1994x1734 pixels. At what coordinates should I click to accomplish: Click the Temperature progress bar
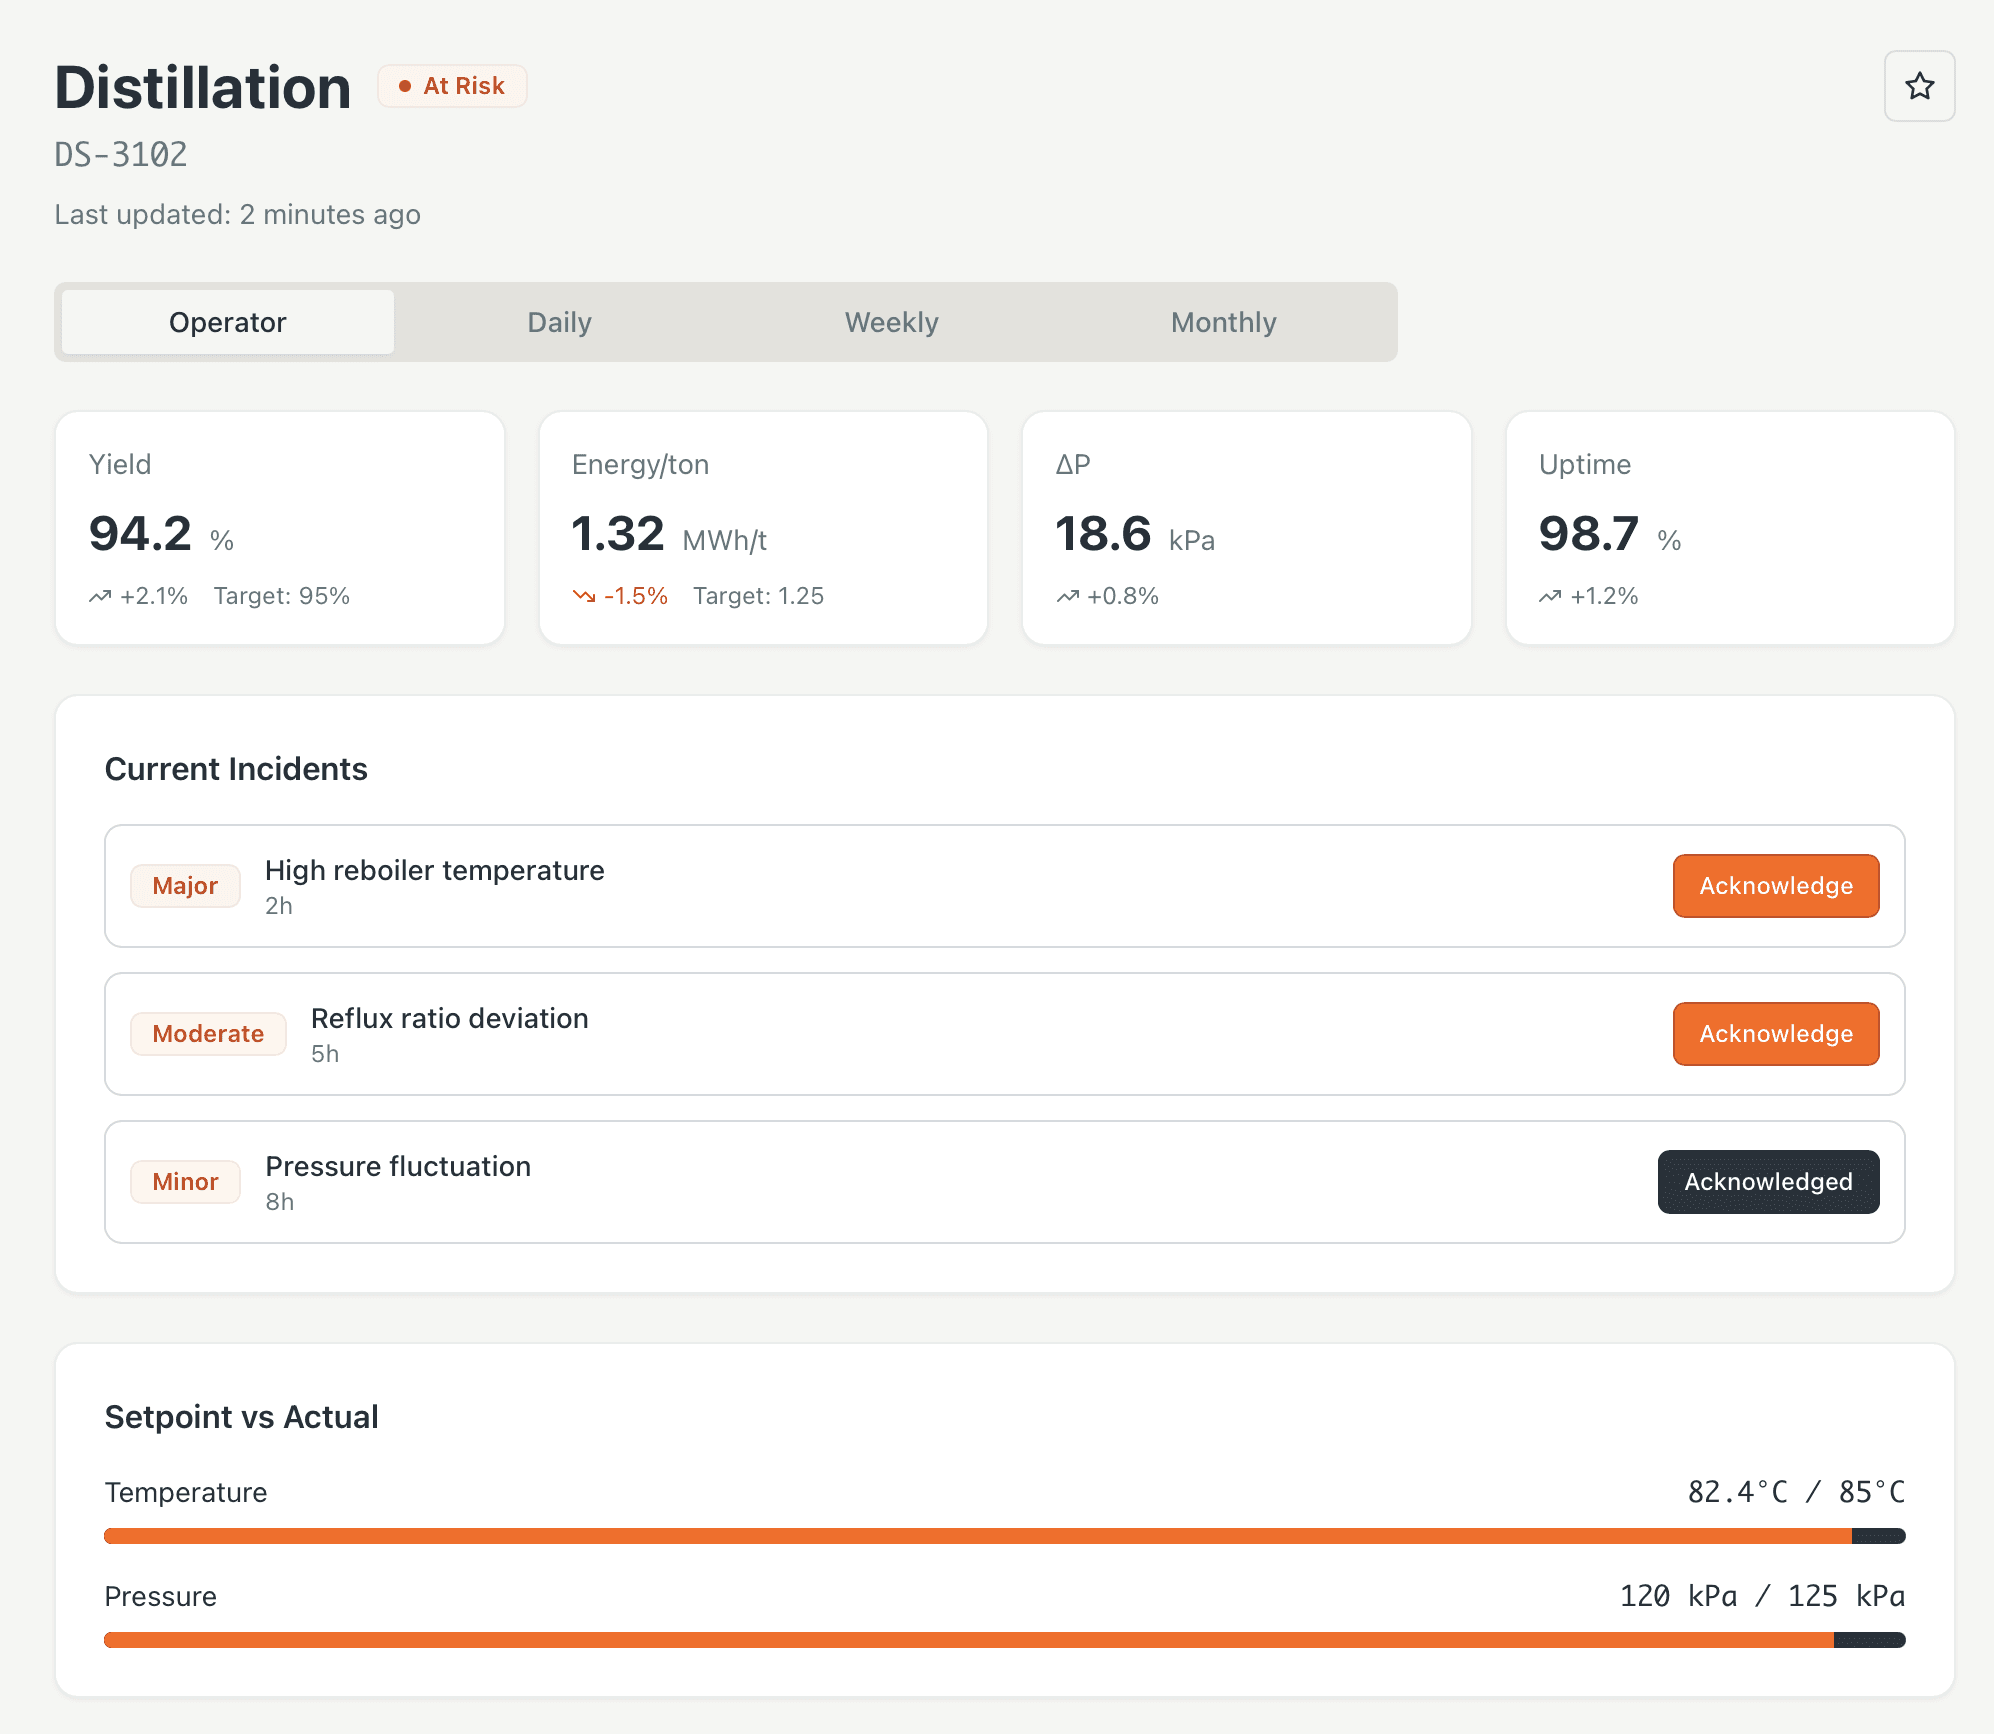coord(1004,1536)
